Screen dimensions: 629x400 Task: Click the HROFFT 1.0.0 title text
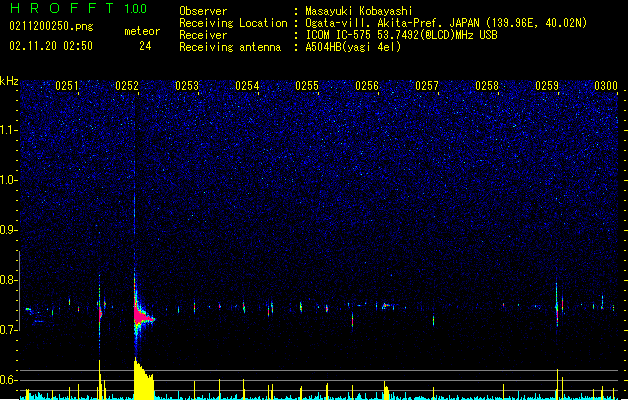[x=79, y=8]
